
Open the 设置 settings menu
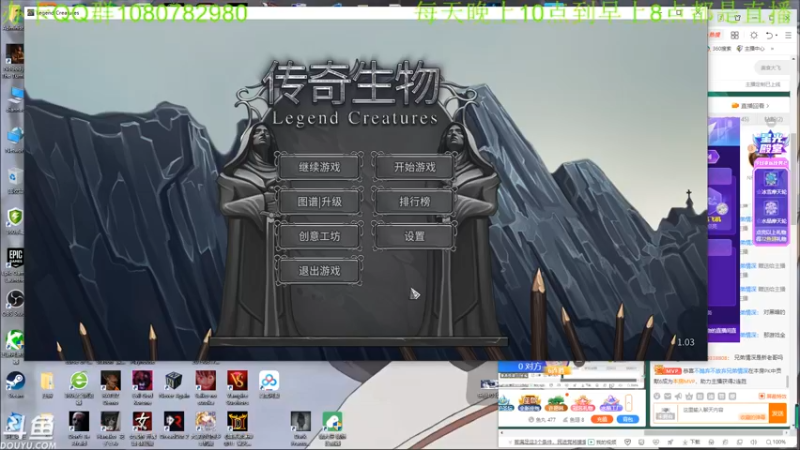(414, 236)
